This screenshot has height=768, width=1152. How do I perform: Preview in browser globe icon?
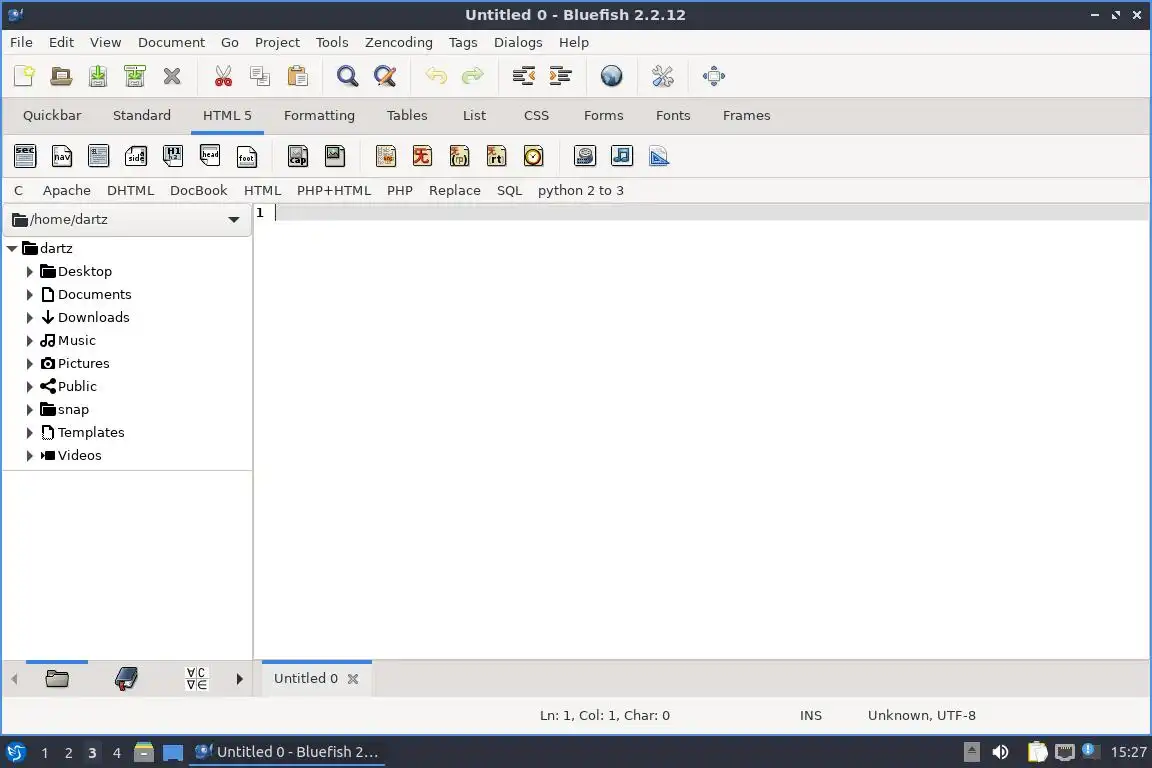[611, 76]
